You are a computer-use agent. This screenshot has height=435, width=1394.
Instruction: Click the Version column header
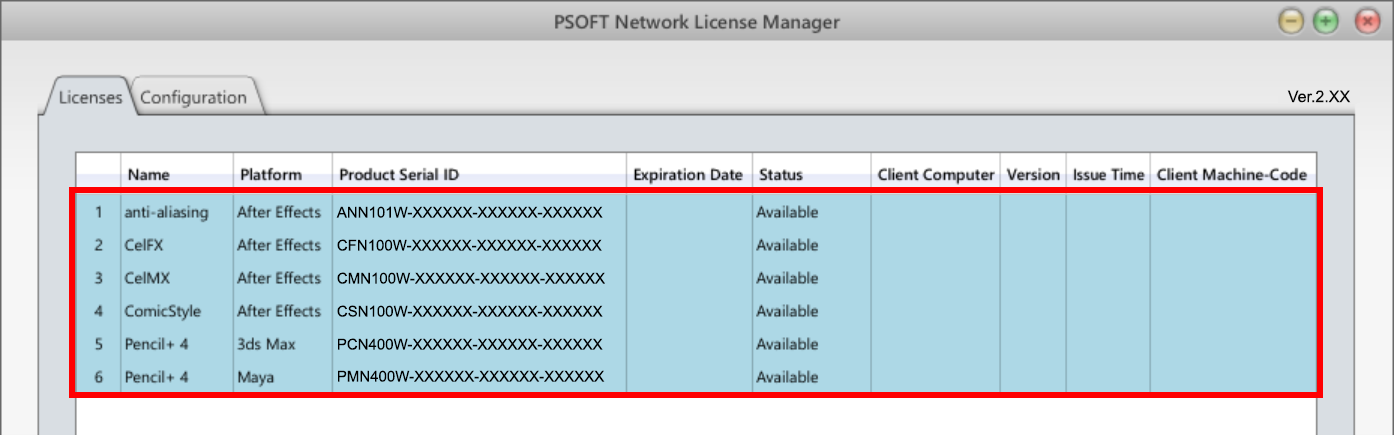[1033, 174]
